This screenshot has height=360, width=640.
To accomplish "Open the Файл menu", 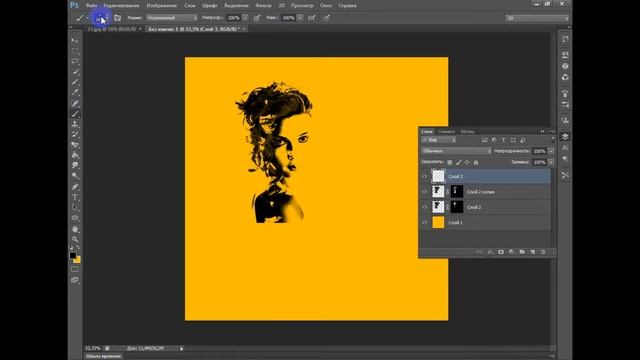I will pyautogui.click(x=92, y=5).
